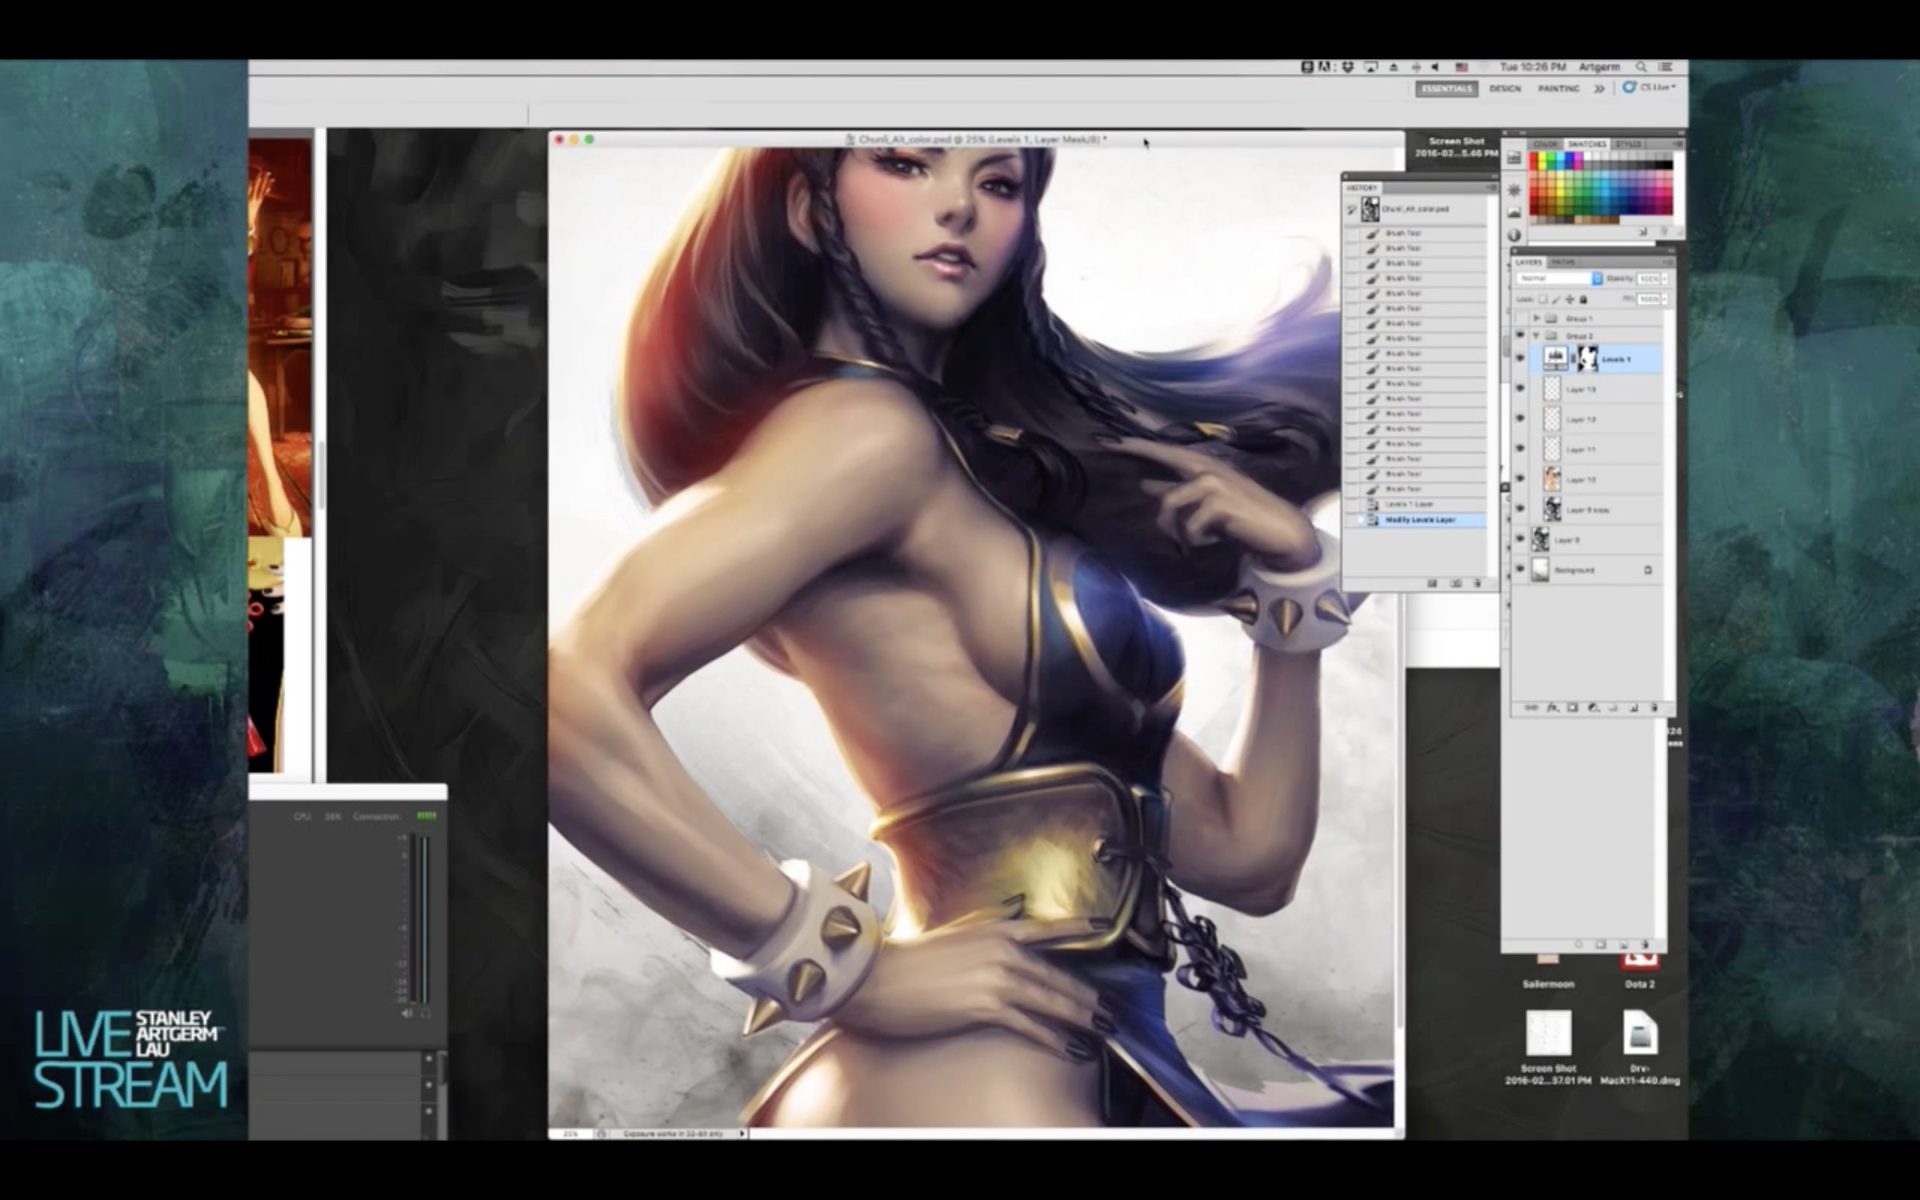The image size is (1920, 1200).
Task: Switch to the Paths tab
Action: click(1563, 262)
